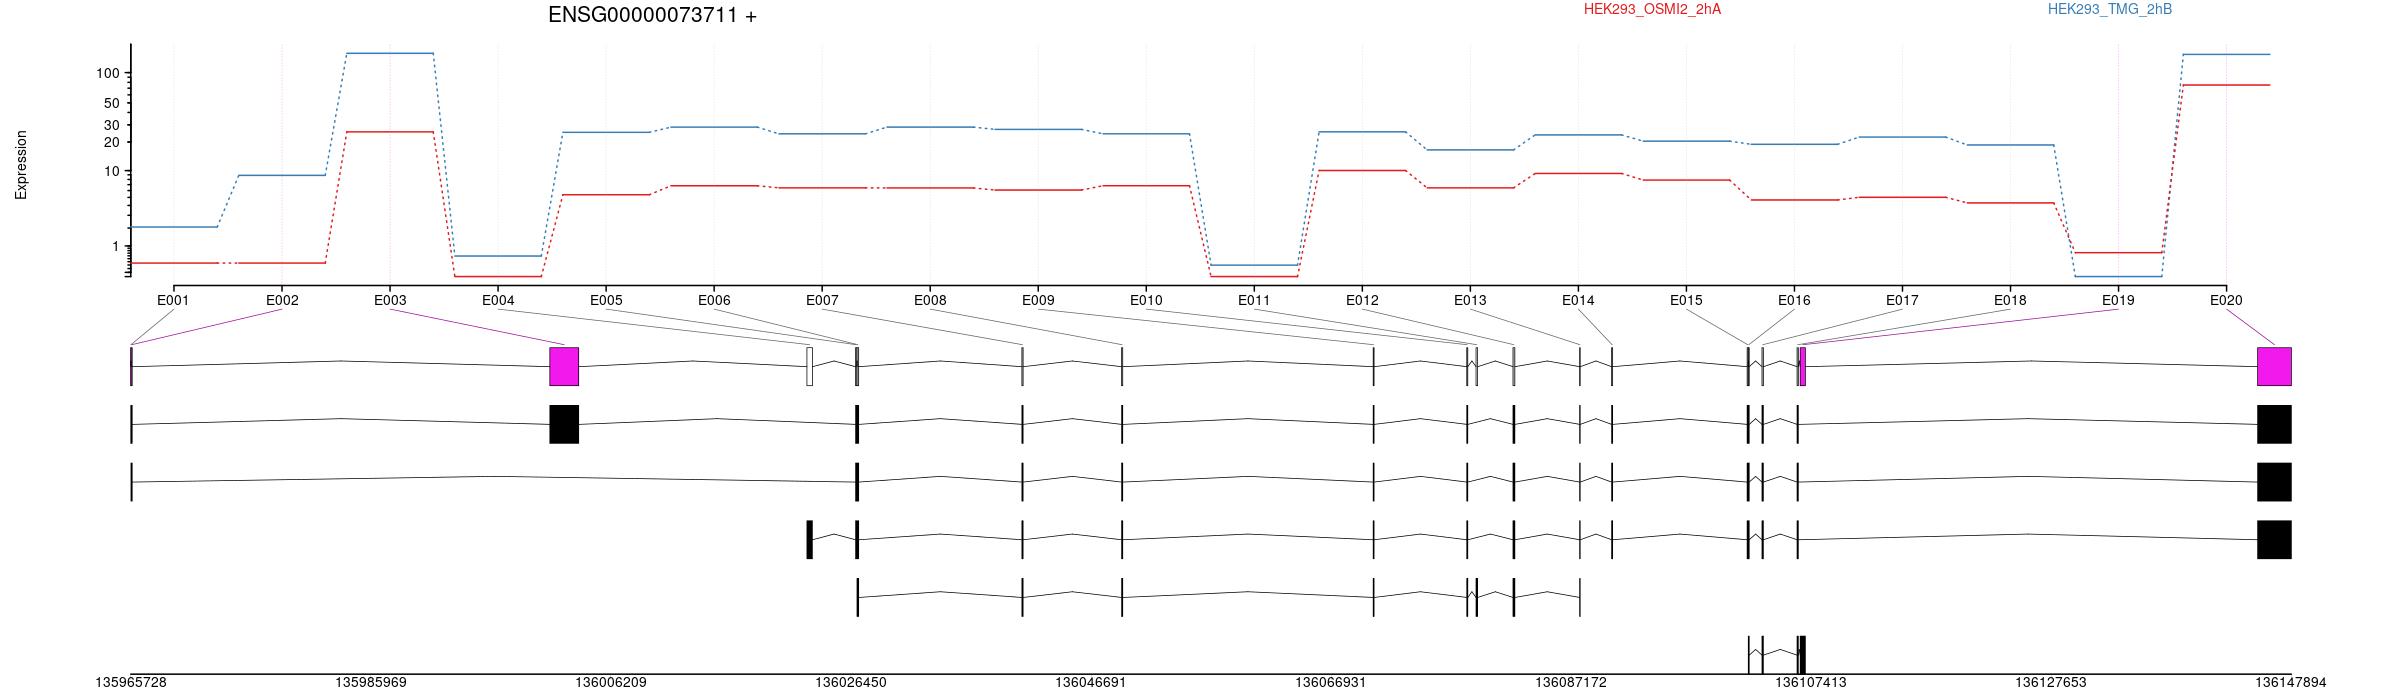Click genomic coordinate 136087172
The image size is (2400, 700).
[1571, 683]
